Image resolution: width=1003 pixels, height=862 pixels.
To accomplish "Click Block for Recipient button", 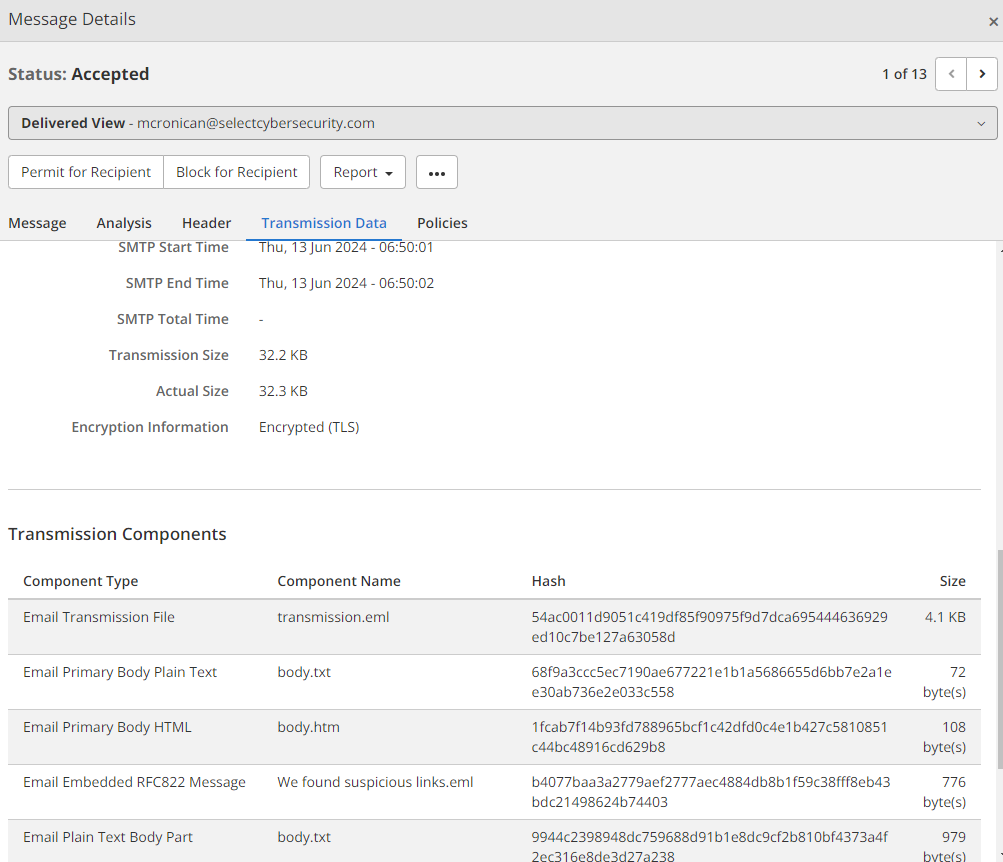I will pyautogui.click(x=237, y=172).
